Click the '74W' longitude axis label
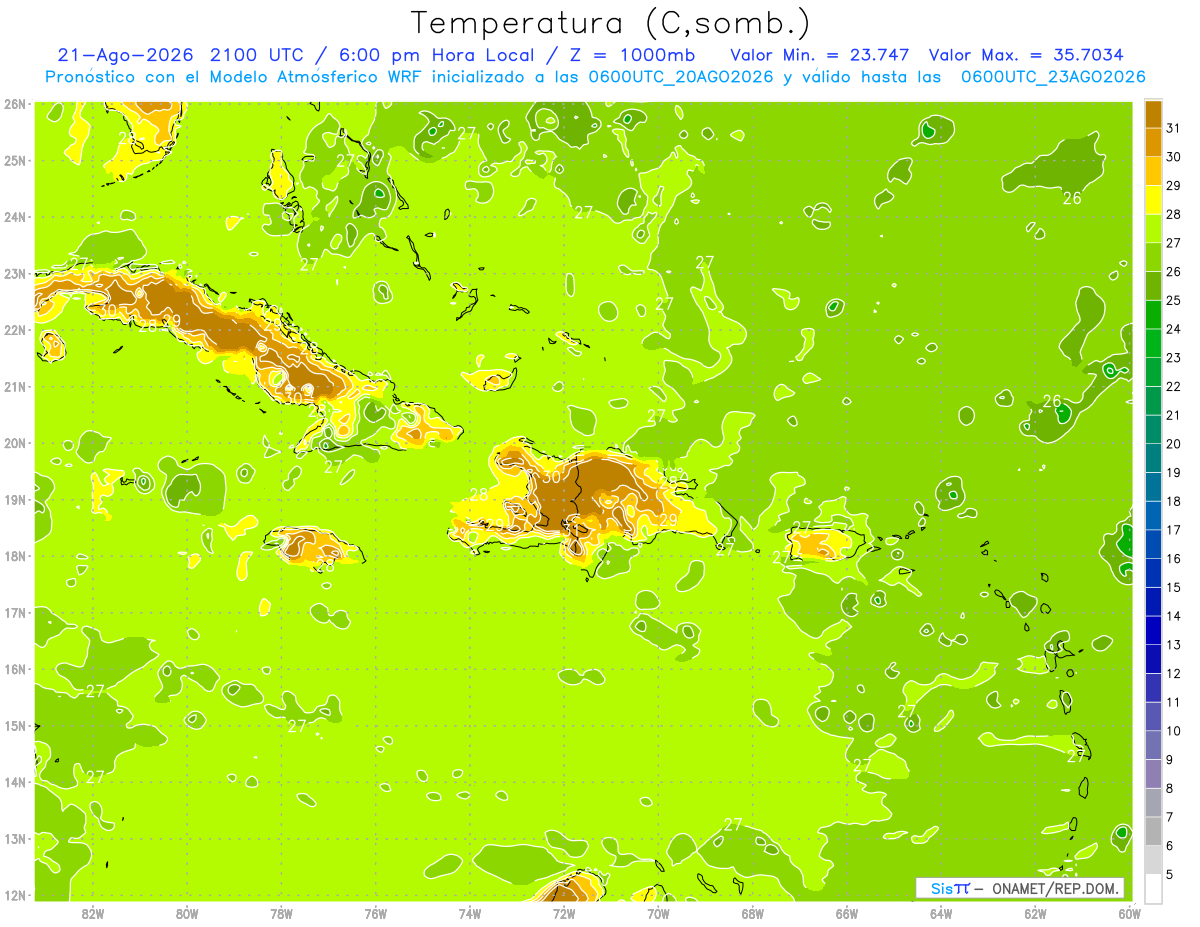This screenshot has width=1200, height=927. [x=470, y=913]
